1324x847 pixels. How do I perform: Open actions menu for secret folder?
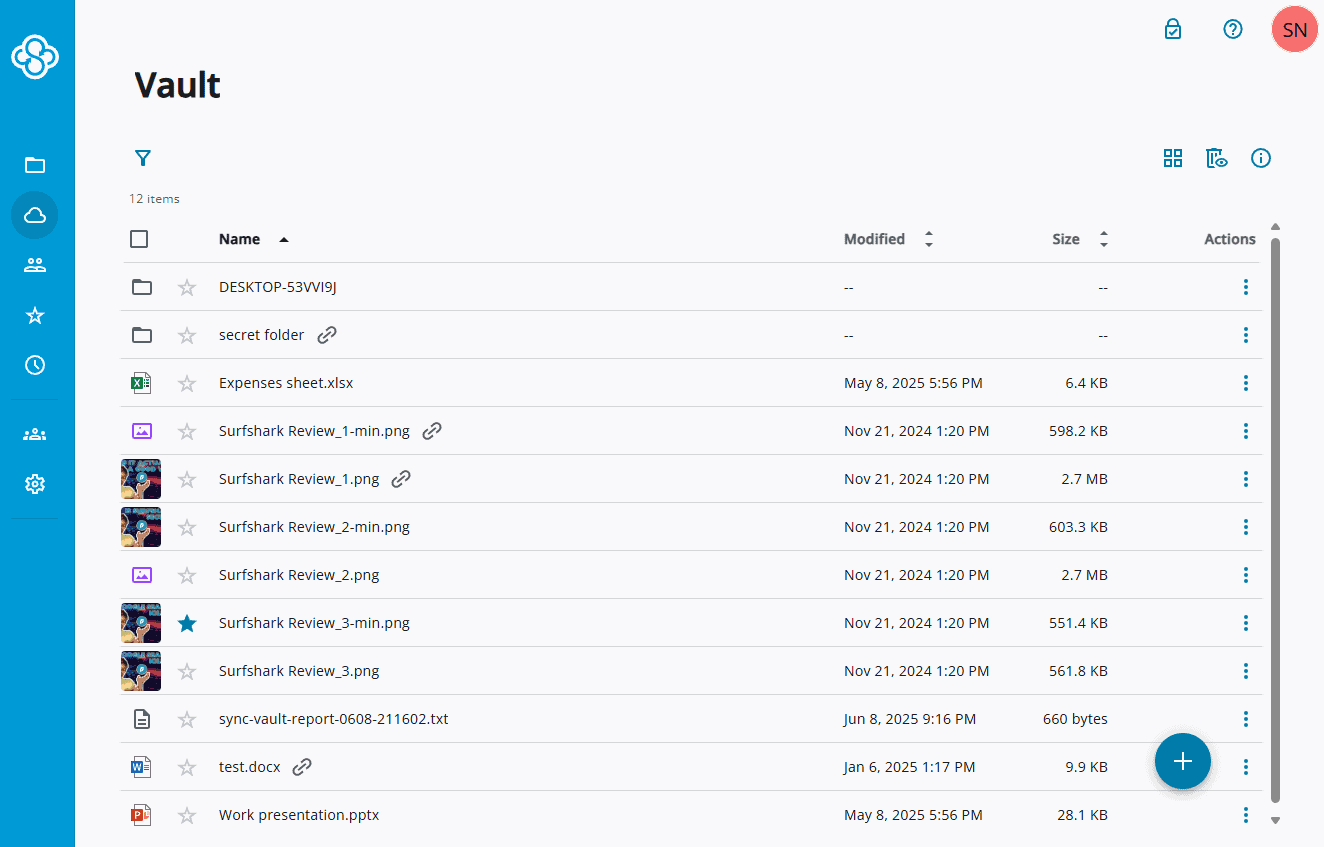pyautogui.click(x=1246, y=335)
